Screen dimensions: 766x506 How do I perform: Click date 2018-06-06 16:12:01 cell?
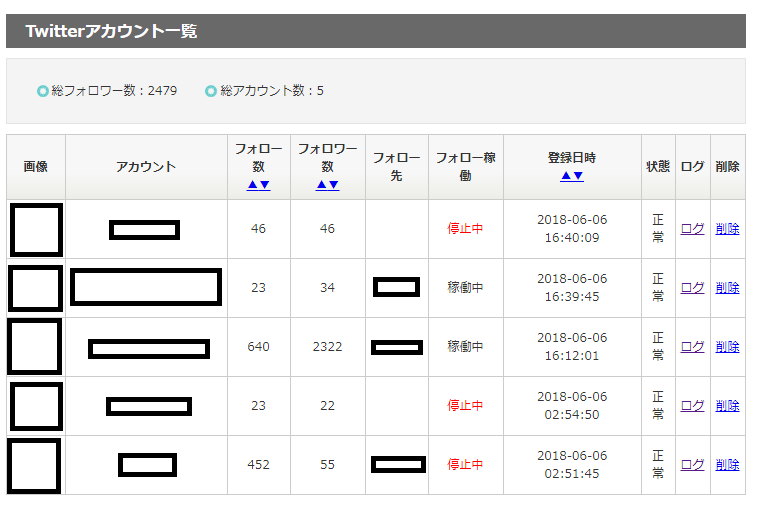coord(572,347)
